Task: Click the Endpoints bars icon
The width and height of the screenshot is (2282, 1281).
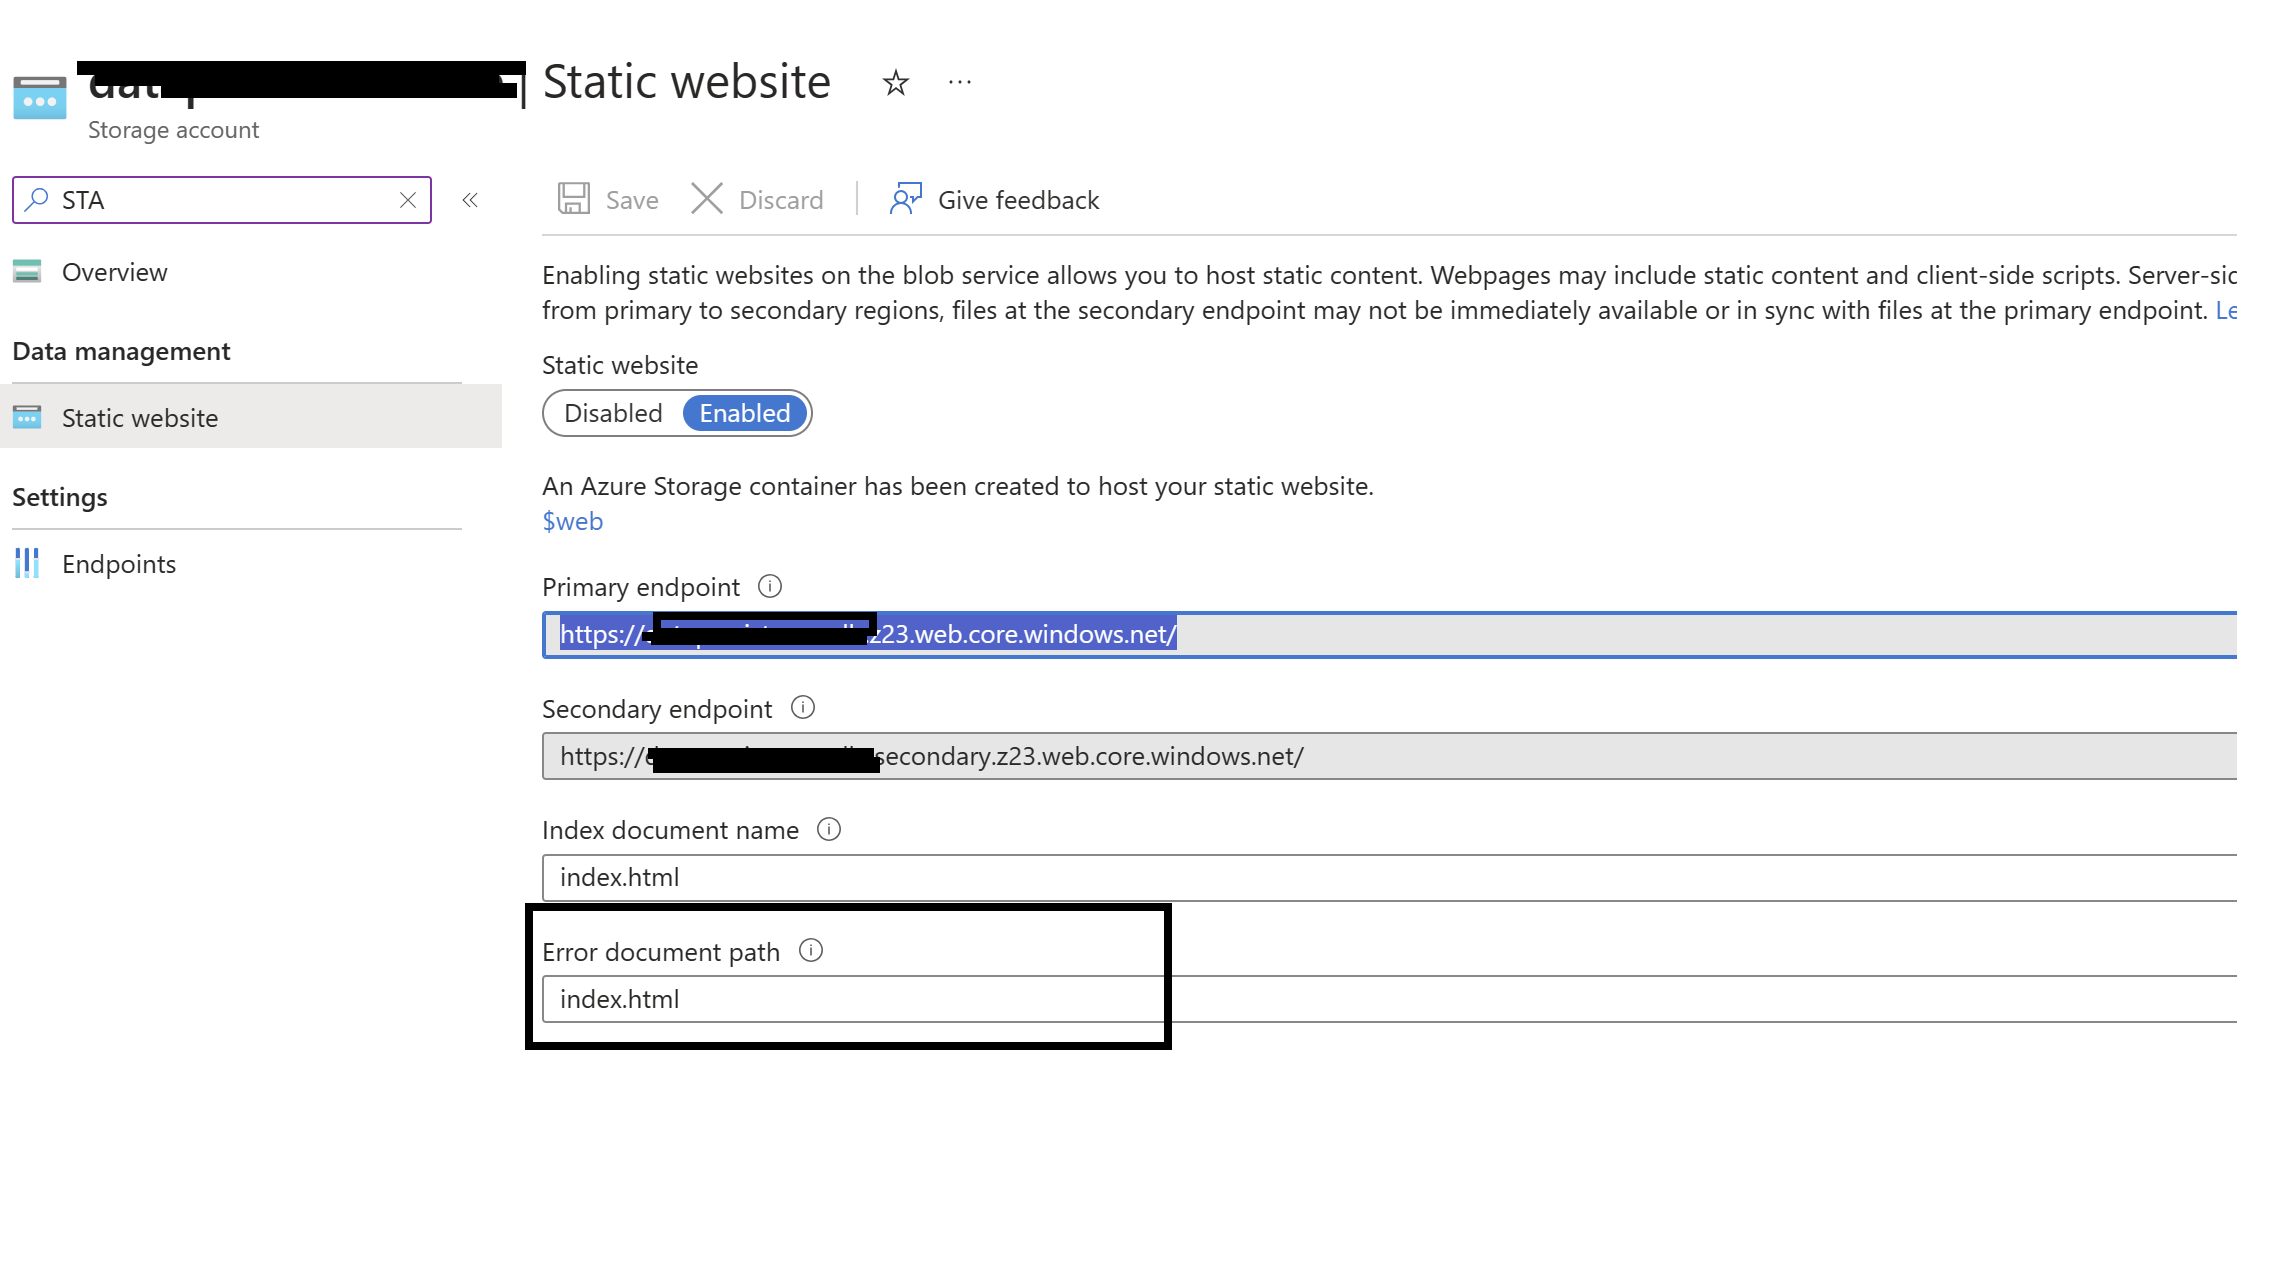Action: [x=27, y=563]
